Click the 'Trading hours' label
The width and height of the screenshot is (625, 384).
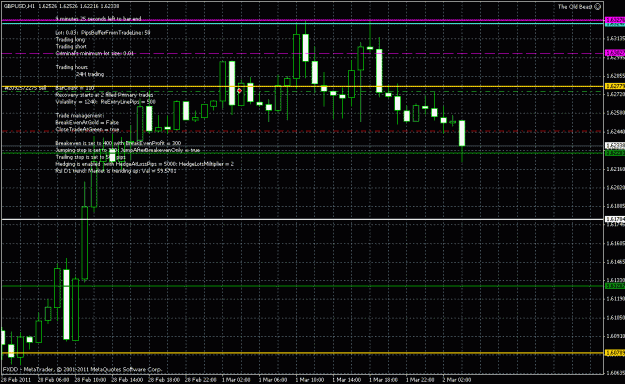click(x=72, y=67)
